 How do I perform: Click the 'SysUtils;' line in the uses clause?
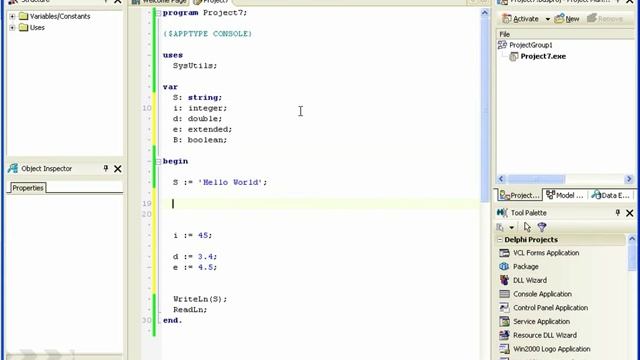point(195,65)
